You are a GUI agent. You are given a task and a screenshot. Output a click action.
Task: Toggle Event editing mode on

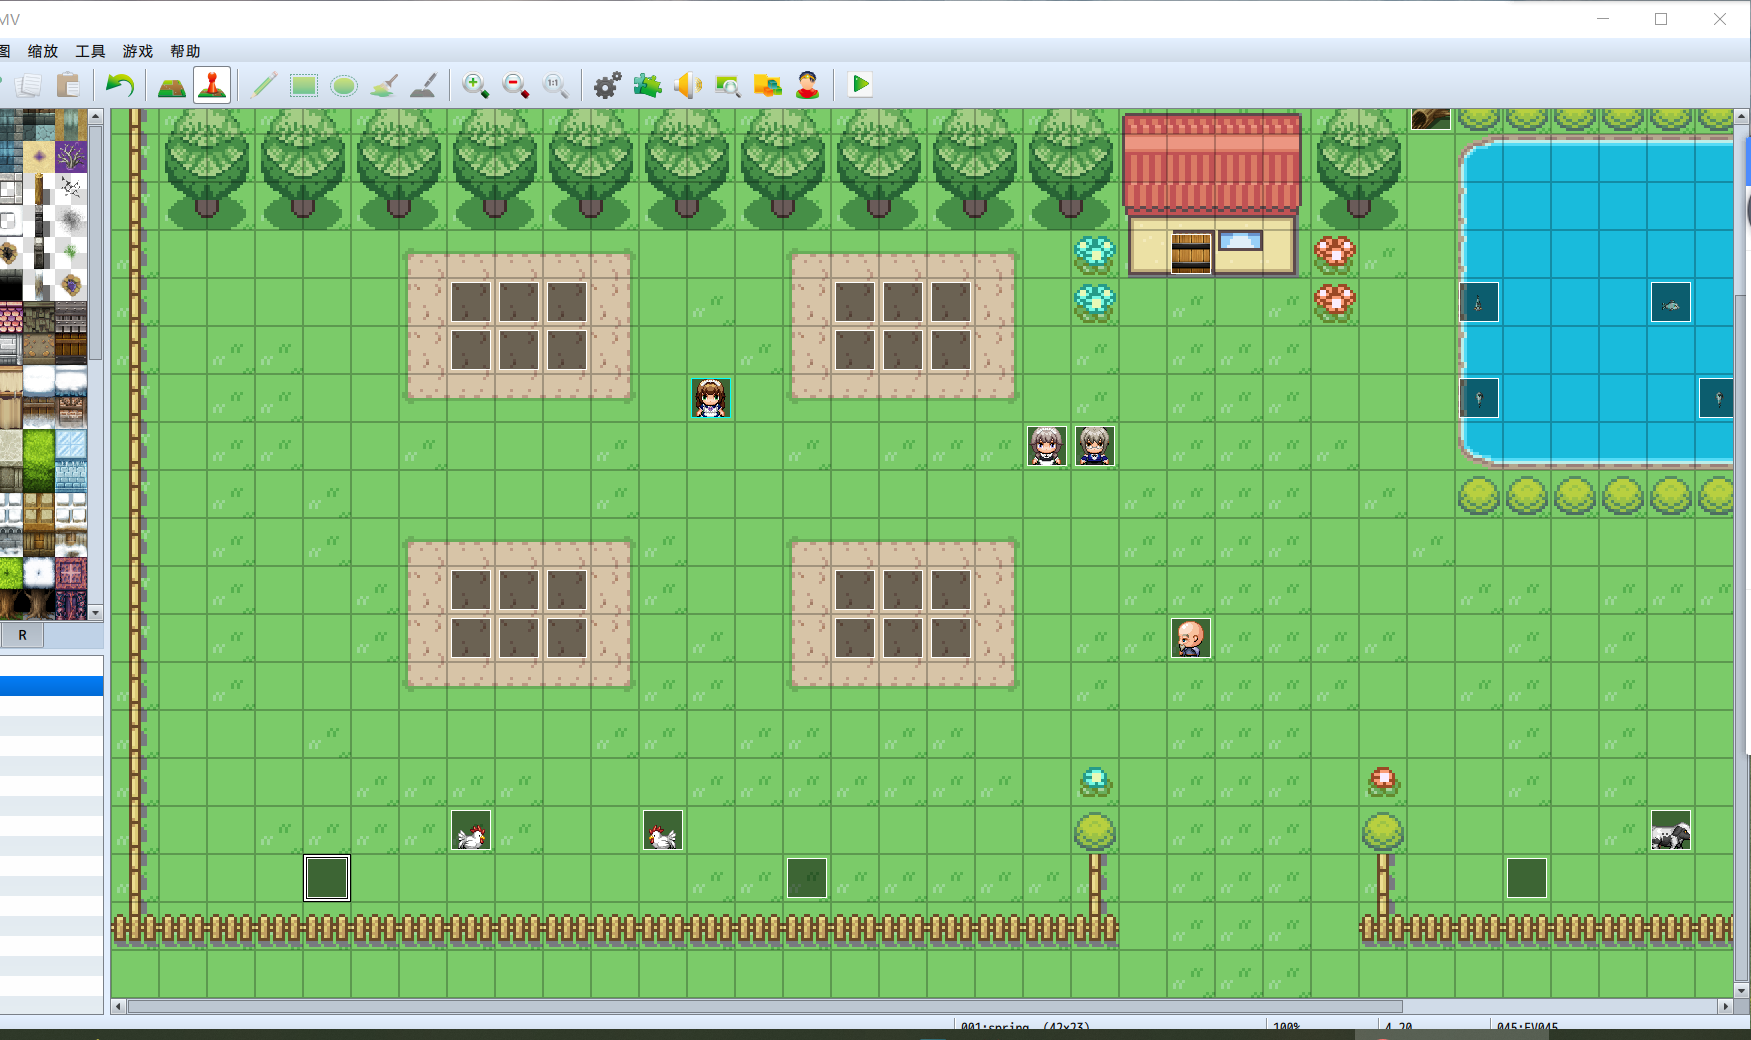[x=213, y=85]
